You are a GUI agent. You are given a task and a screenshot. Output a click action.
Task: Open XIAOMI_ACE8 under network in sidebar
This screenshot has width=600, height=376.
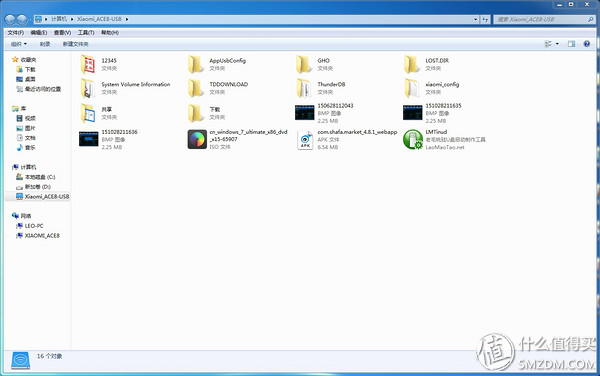pos(38,236)
